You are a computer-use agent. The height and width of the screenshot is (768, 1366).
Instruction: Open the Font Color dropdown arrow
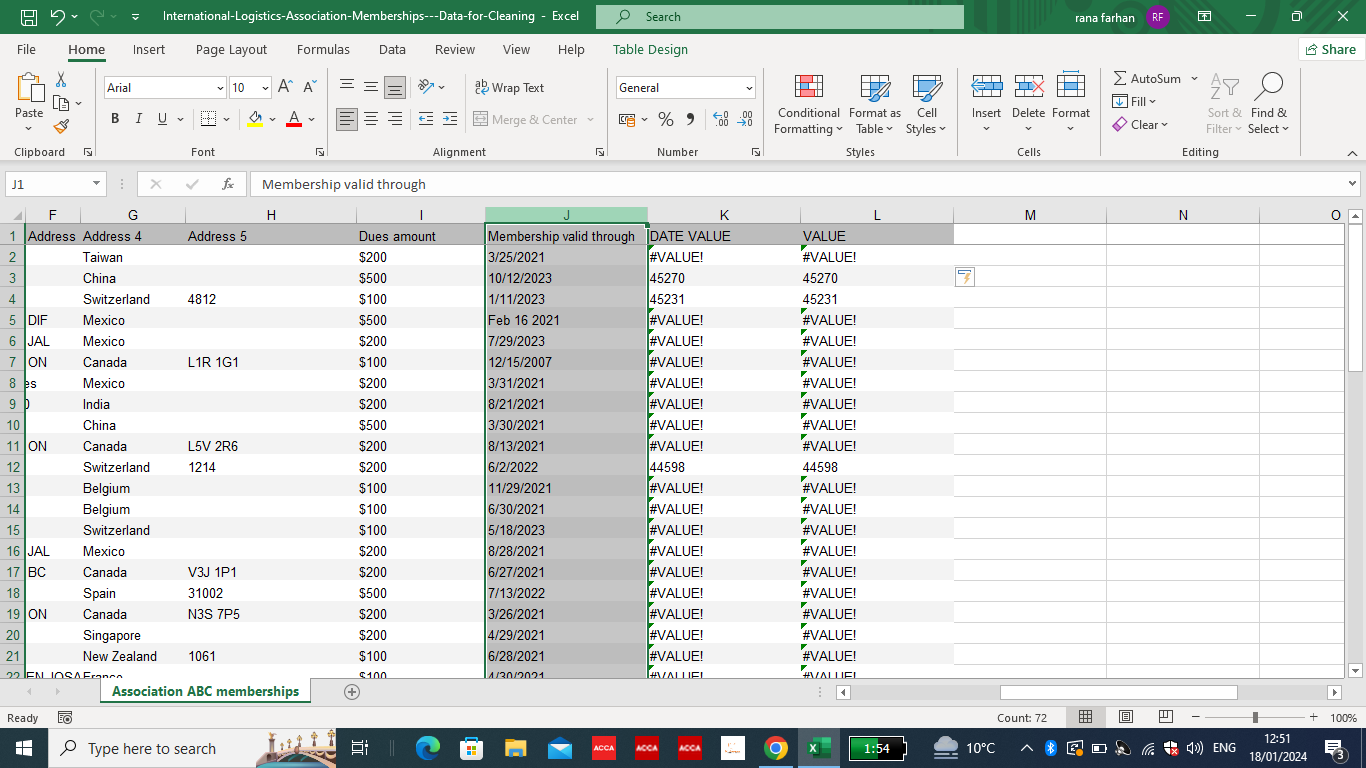click(x=311, y=119)
